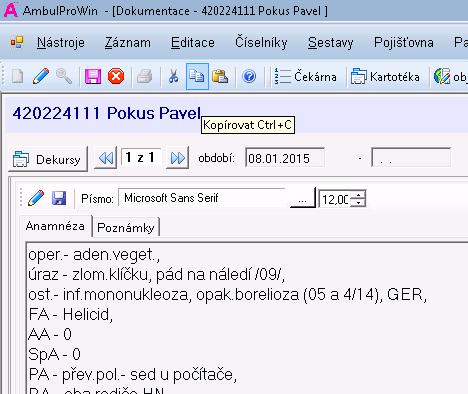This screenshot has width=468, height=394.
Task: Increase font size with the up spinner
Action: [359, 195]
